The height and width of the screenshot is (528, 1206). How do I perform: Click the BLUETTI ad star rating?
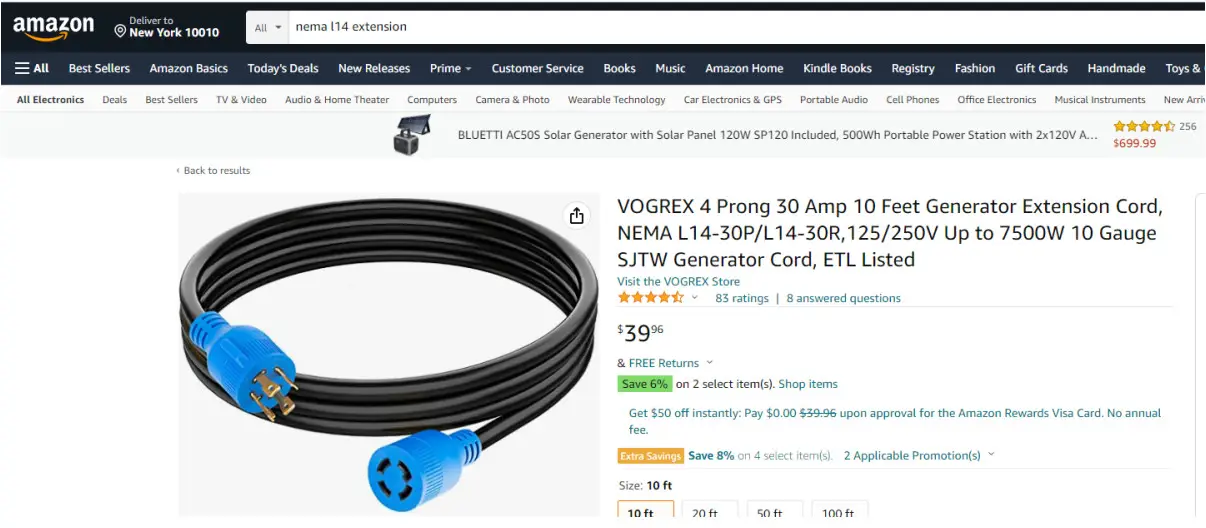(x=1144, y=127)
